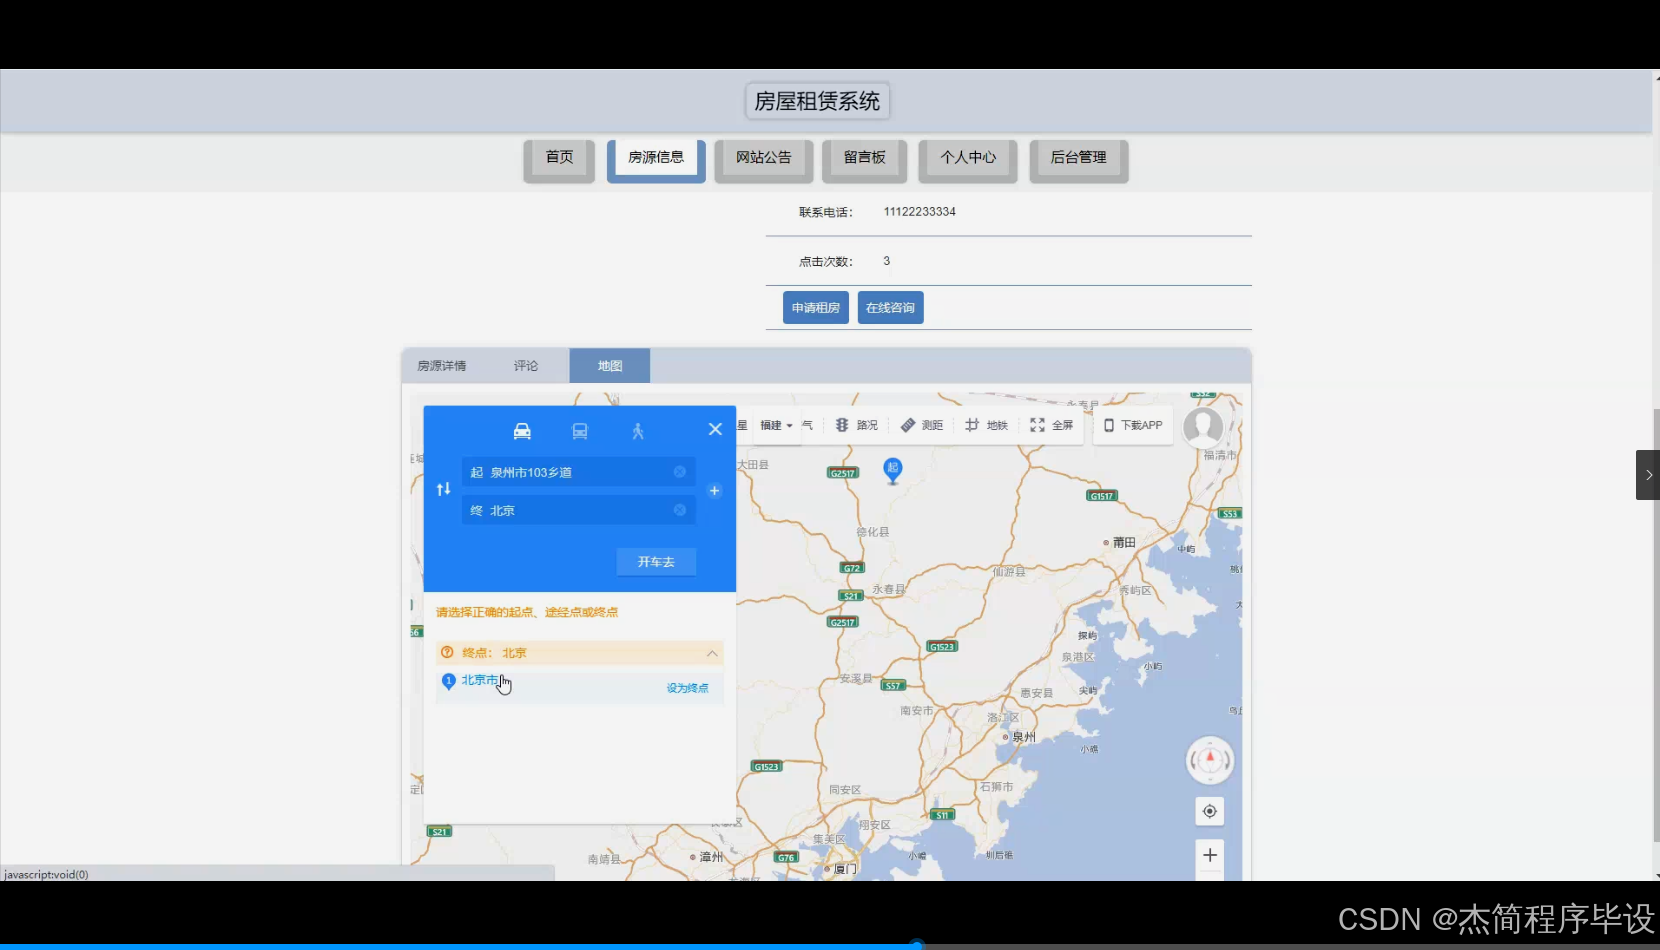Click the 房屋租赁系统 site title
1660x950 pixels.
click(817, 101)
